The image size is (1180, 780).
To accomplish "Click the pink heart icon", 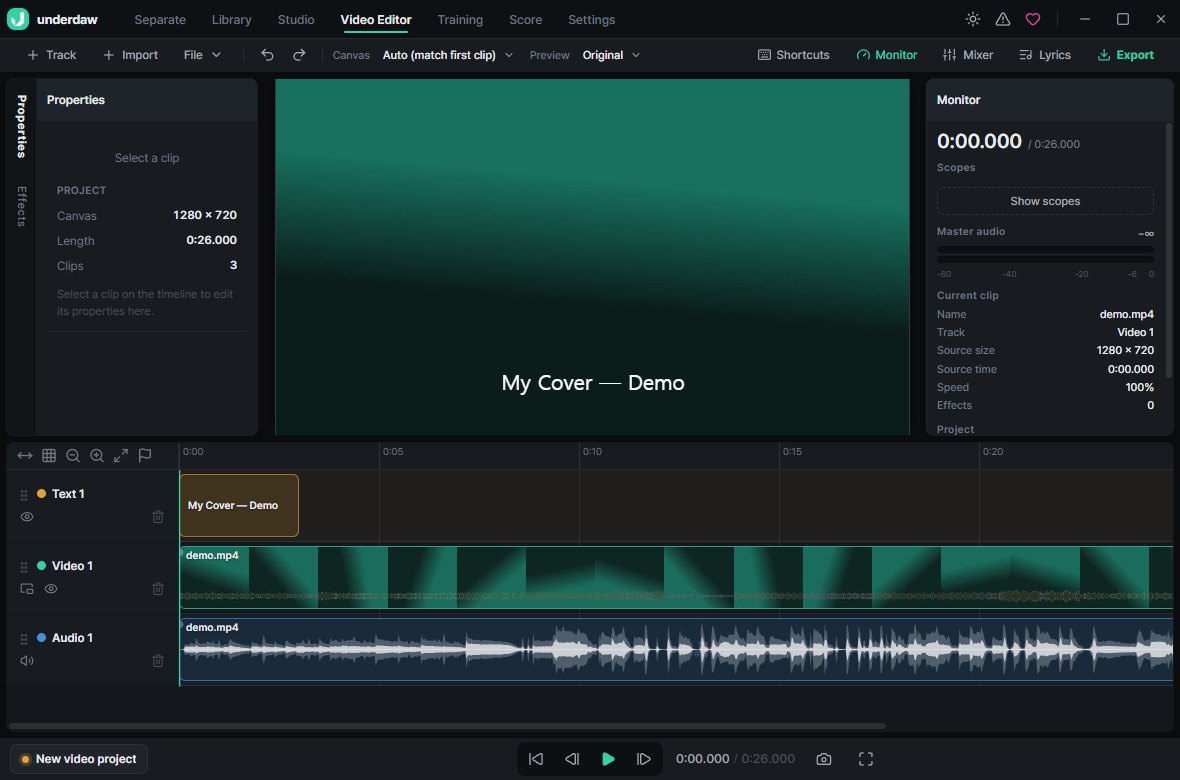I will click(1033, 20).
